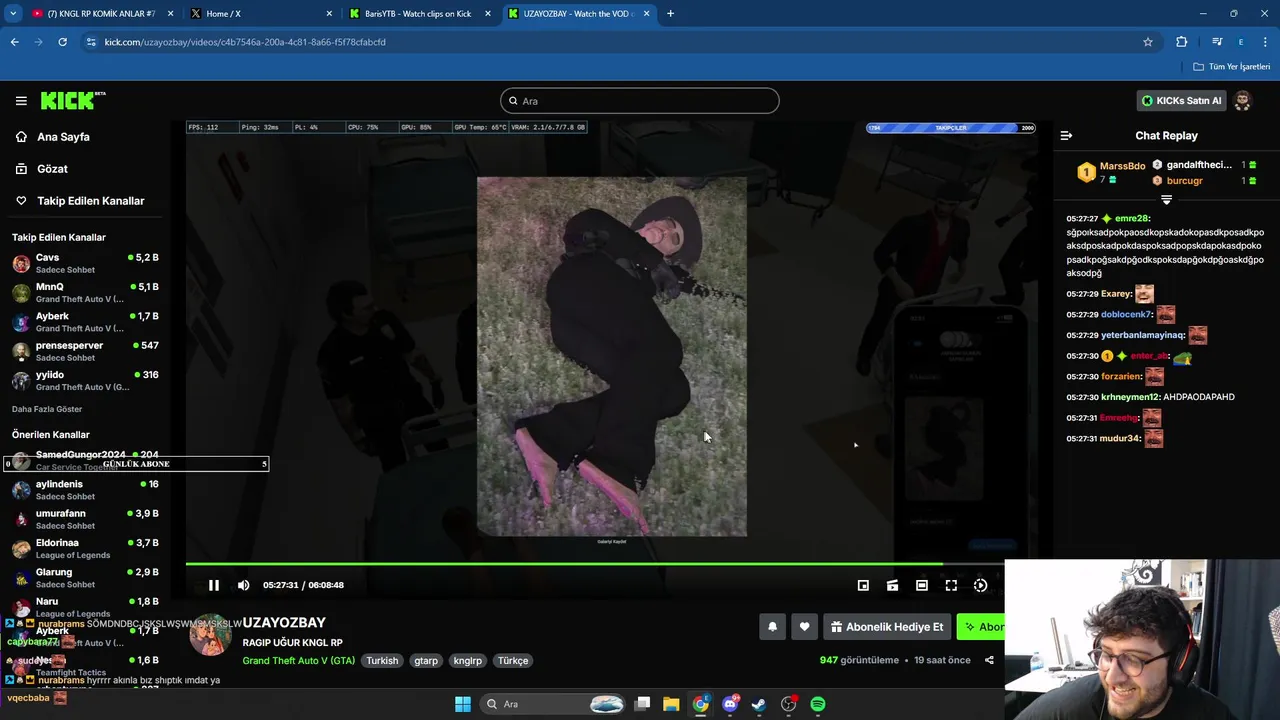Open playback speed settings

[980, 585]
